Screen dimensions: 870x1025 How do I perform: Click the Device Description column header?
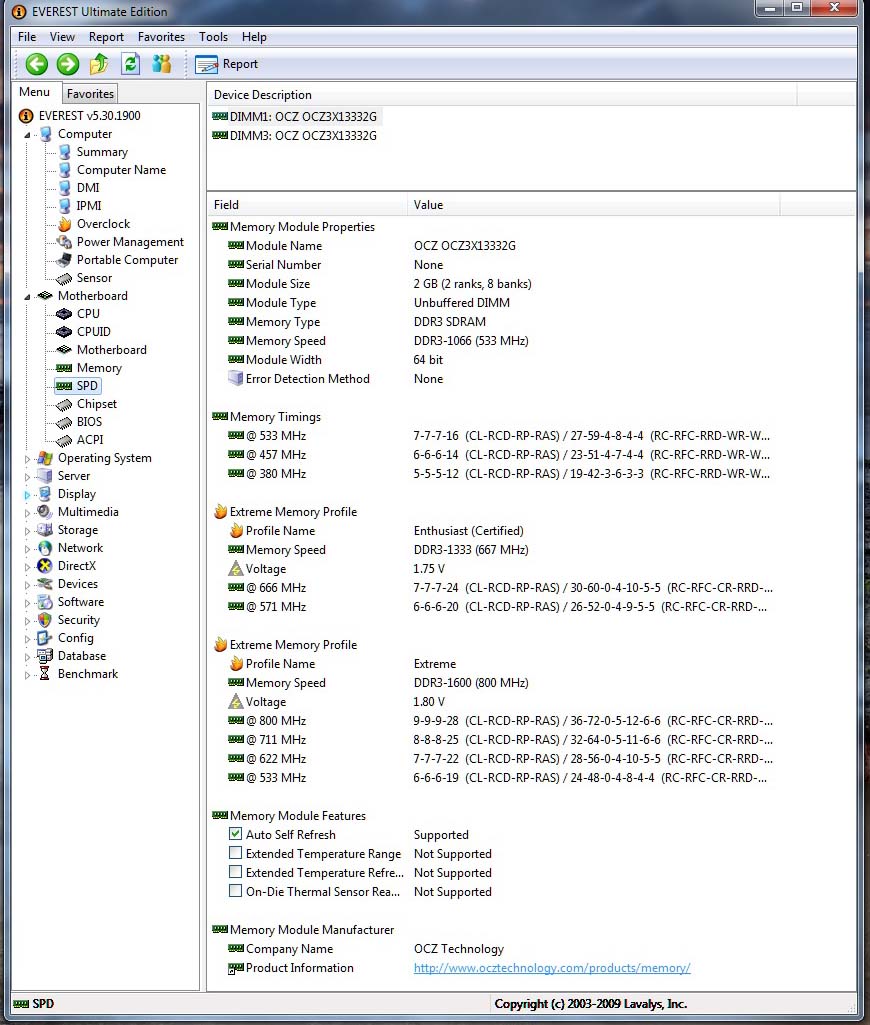502,95
